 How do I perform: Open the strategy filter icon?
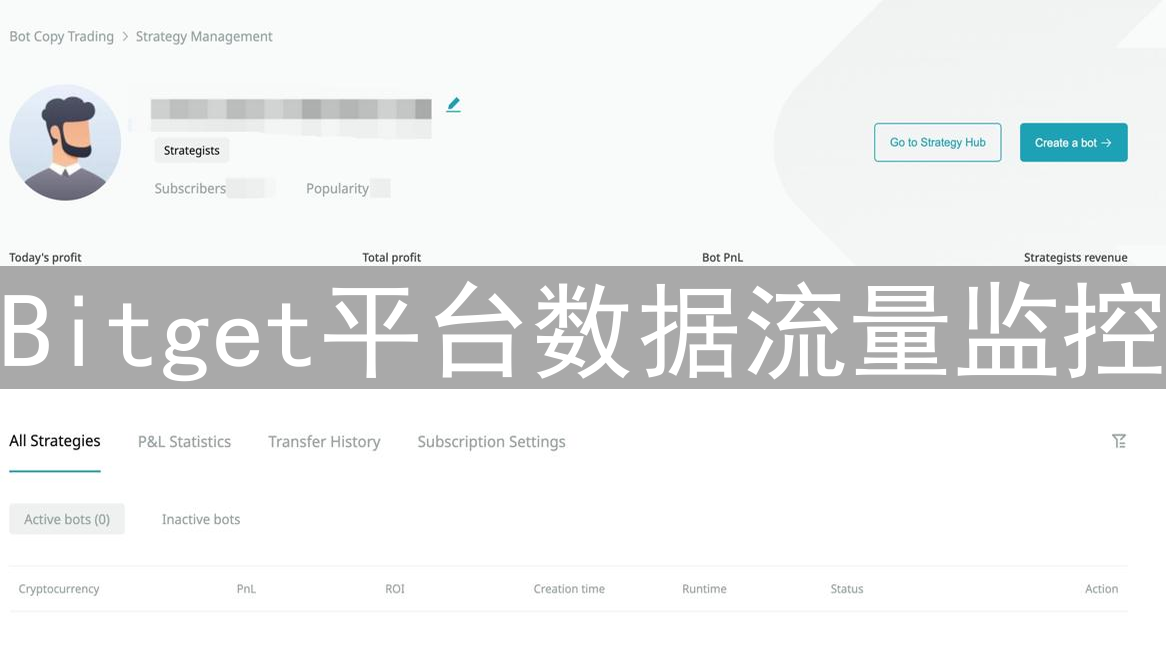click(1118, 441)
